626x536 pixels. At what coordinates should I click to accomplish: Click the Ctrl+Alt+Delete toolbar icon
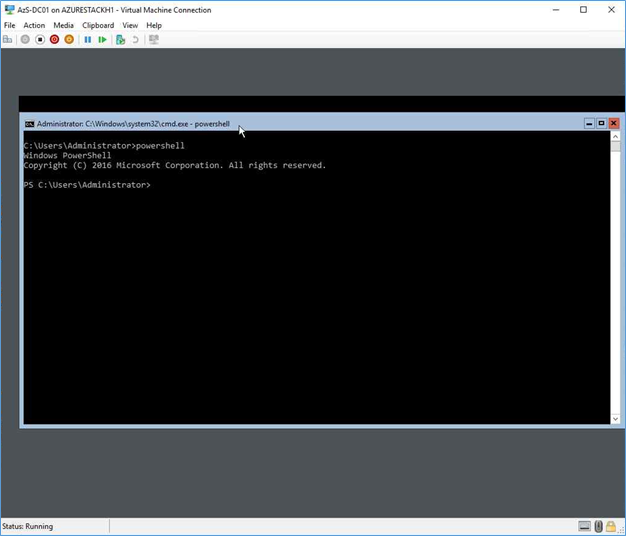[x=8, y=40]
